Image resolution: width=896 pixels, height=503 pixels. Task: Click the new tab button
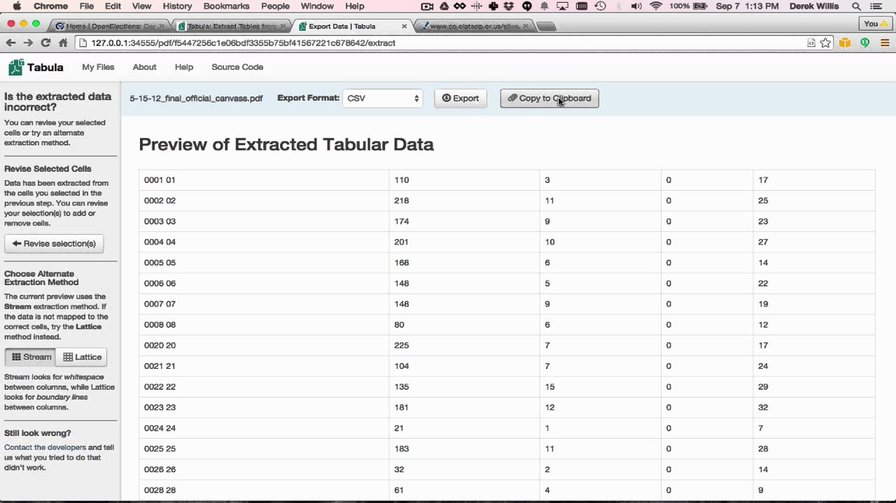click(x=547, y=26)
